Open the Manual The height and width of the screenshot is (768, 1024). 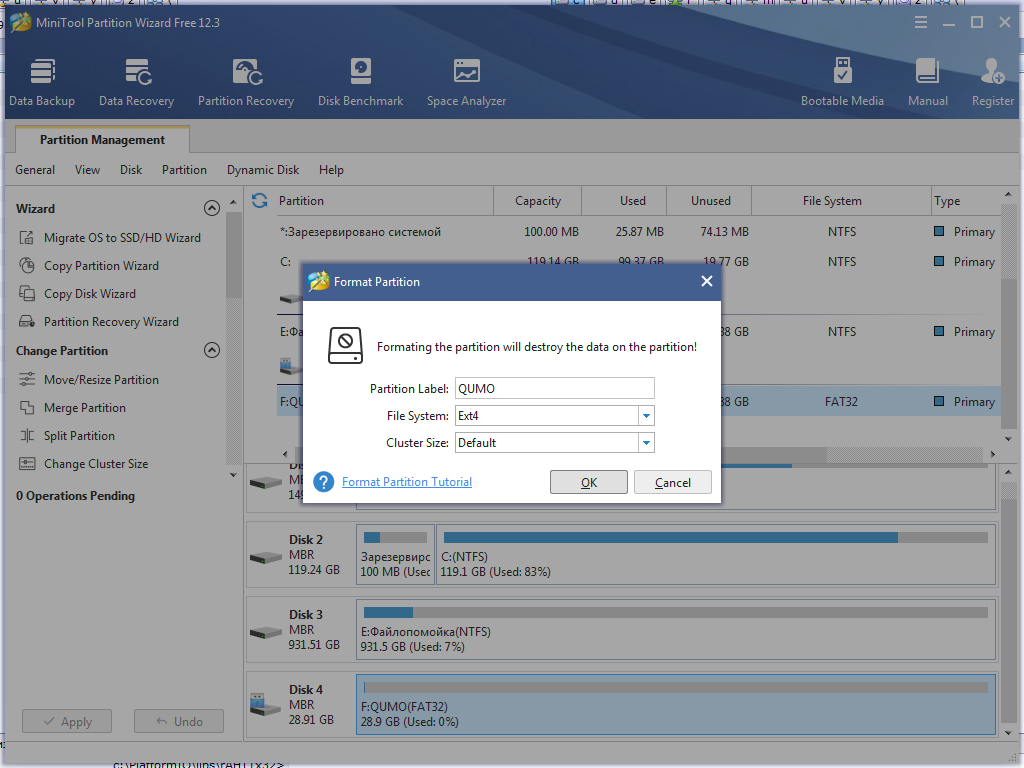coord(927,83)
